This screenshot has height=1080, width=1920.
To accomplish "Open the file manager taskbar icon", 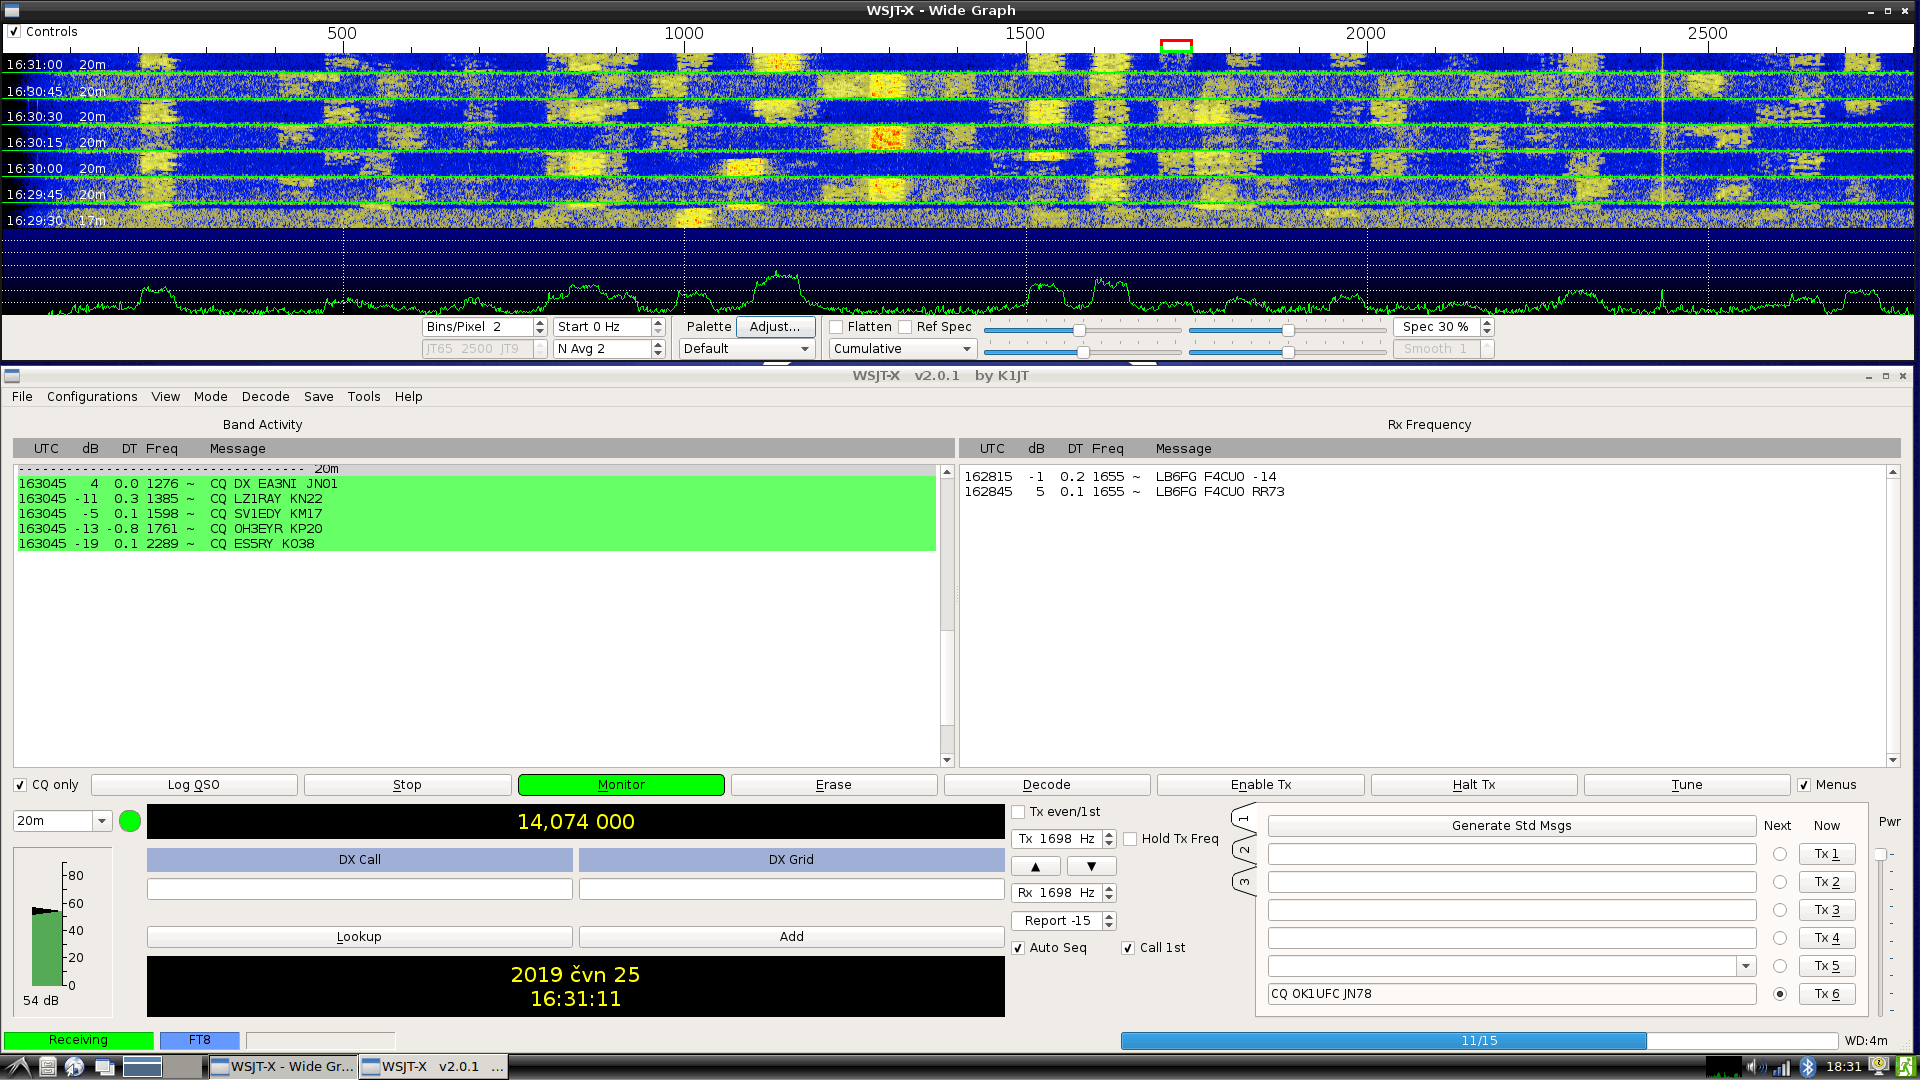I will [47, 1067].
